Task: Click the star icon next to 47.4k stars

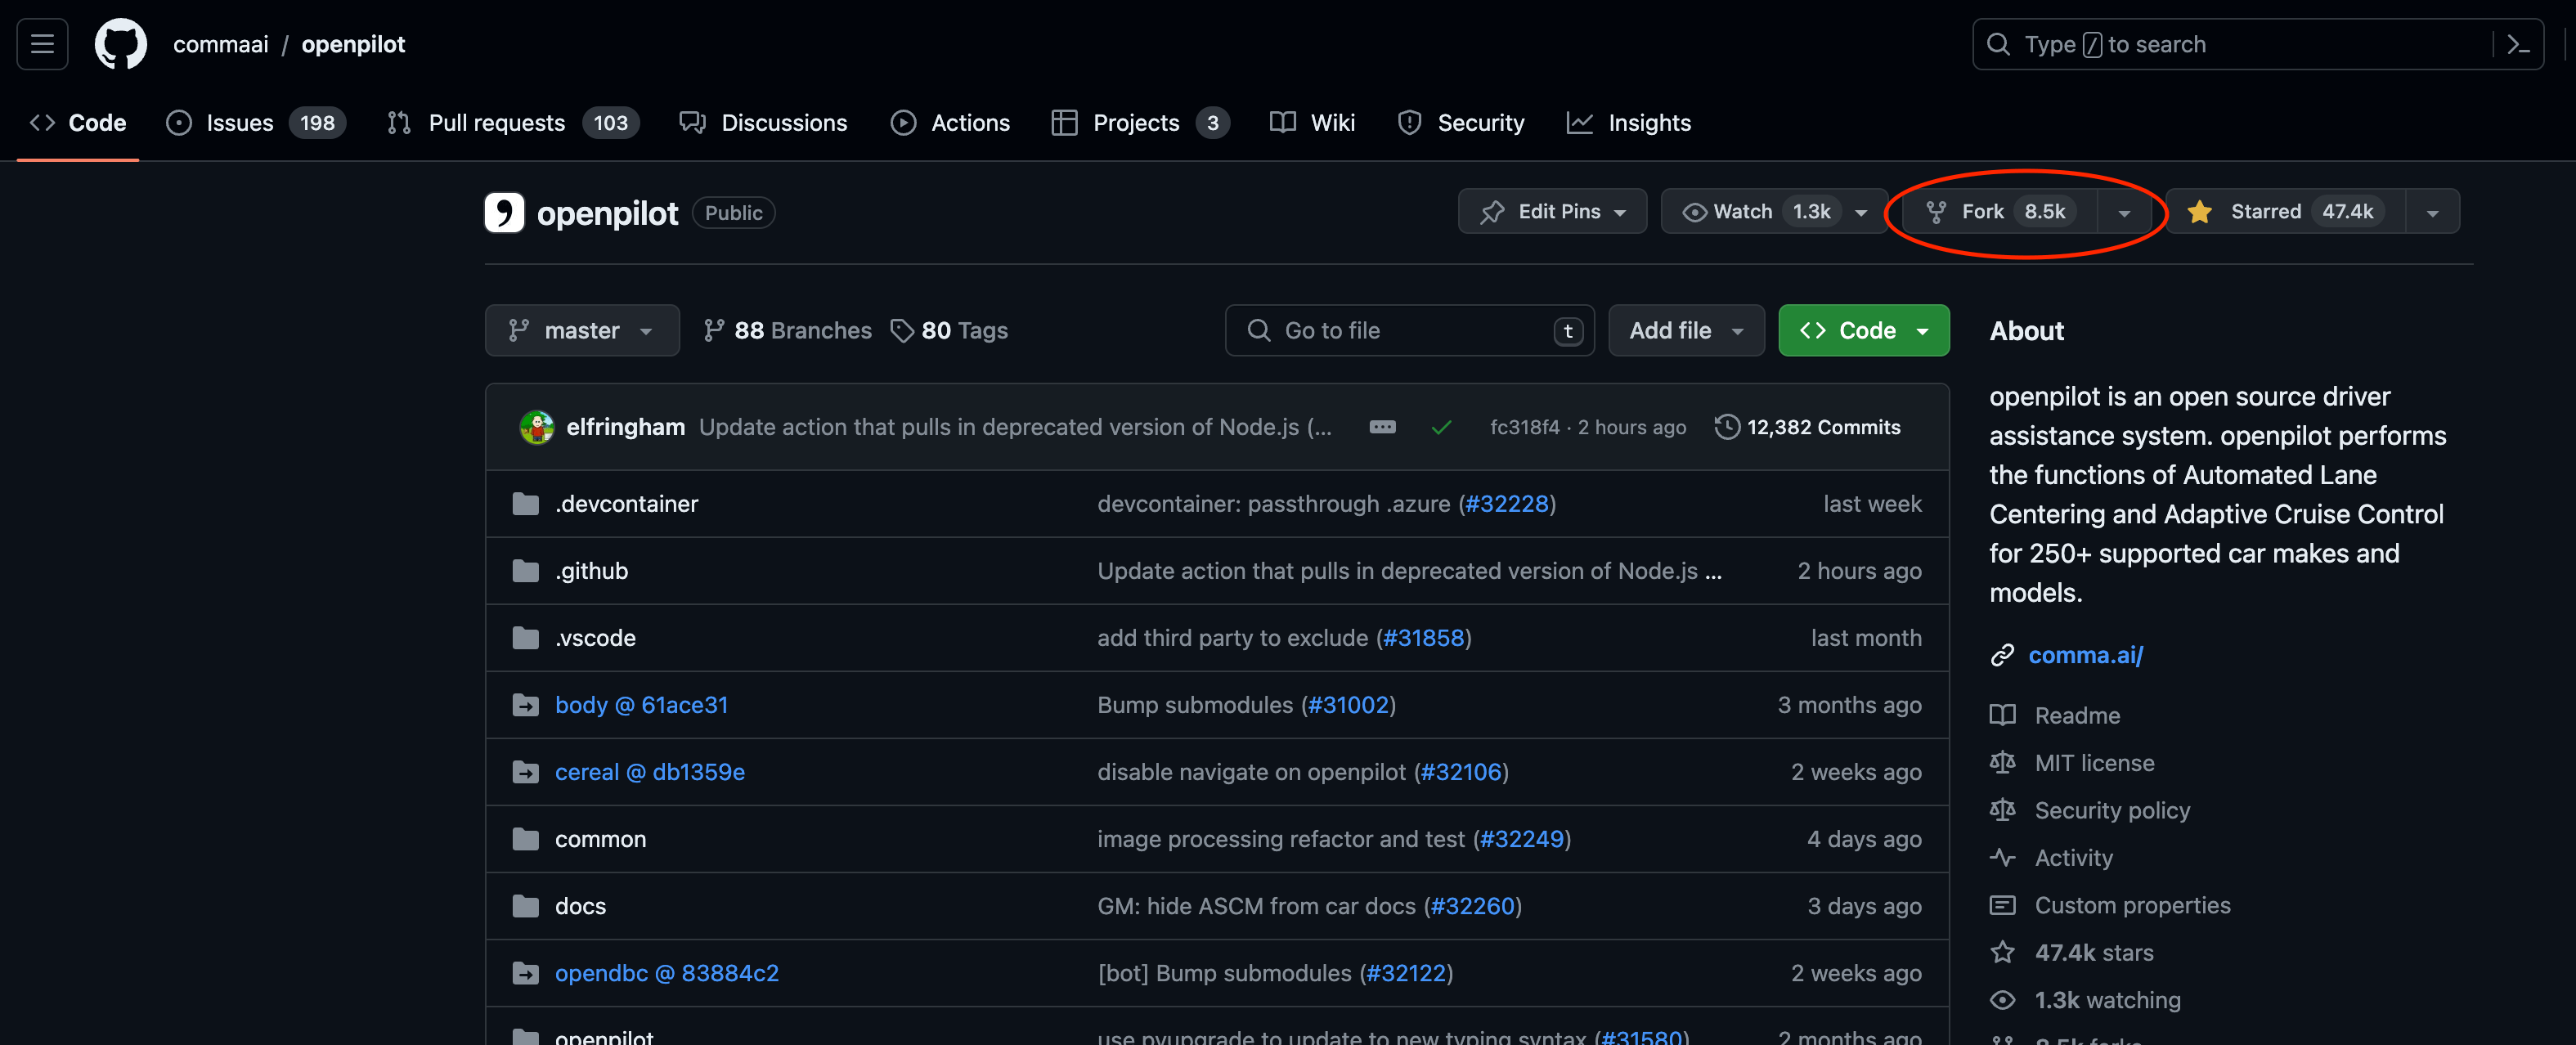Action: (2002, 952)
